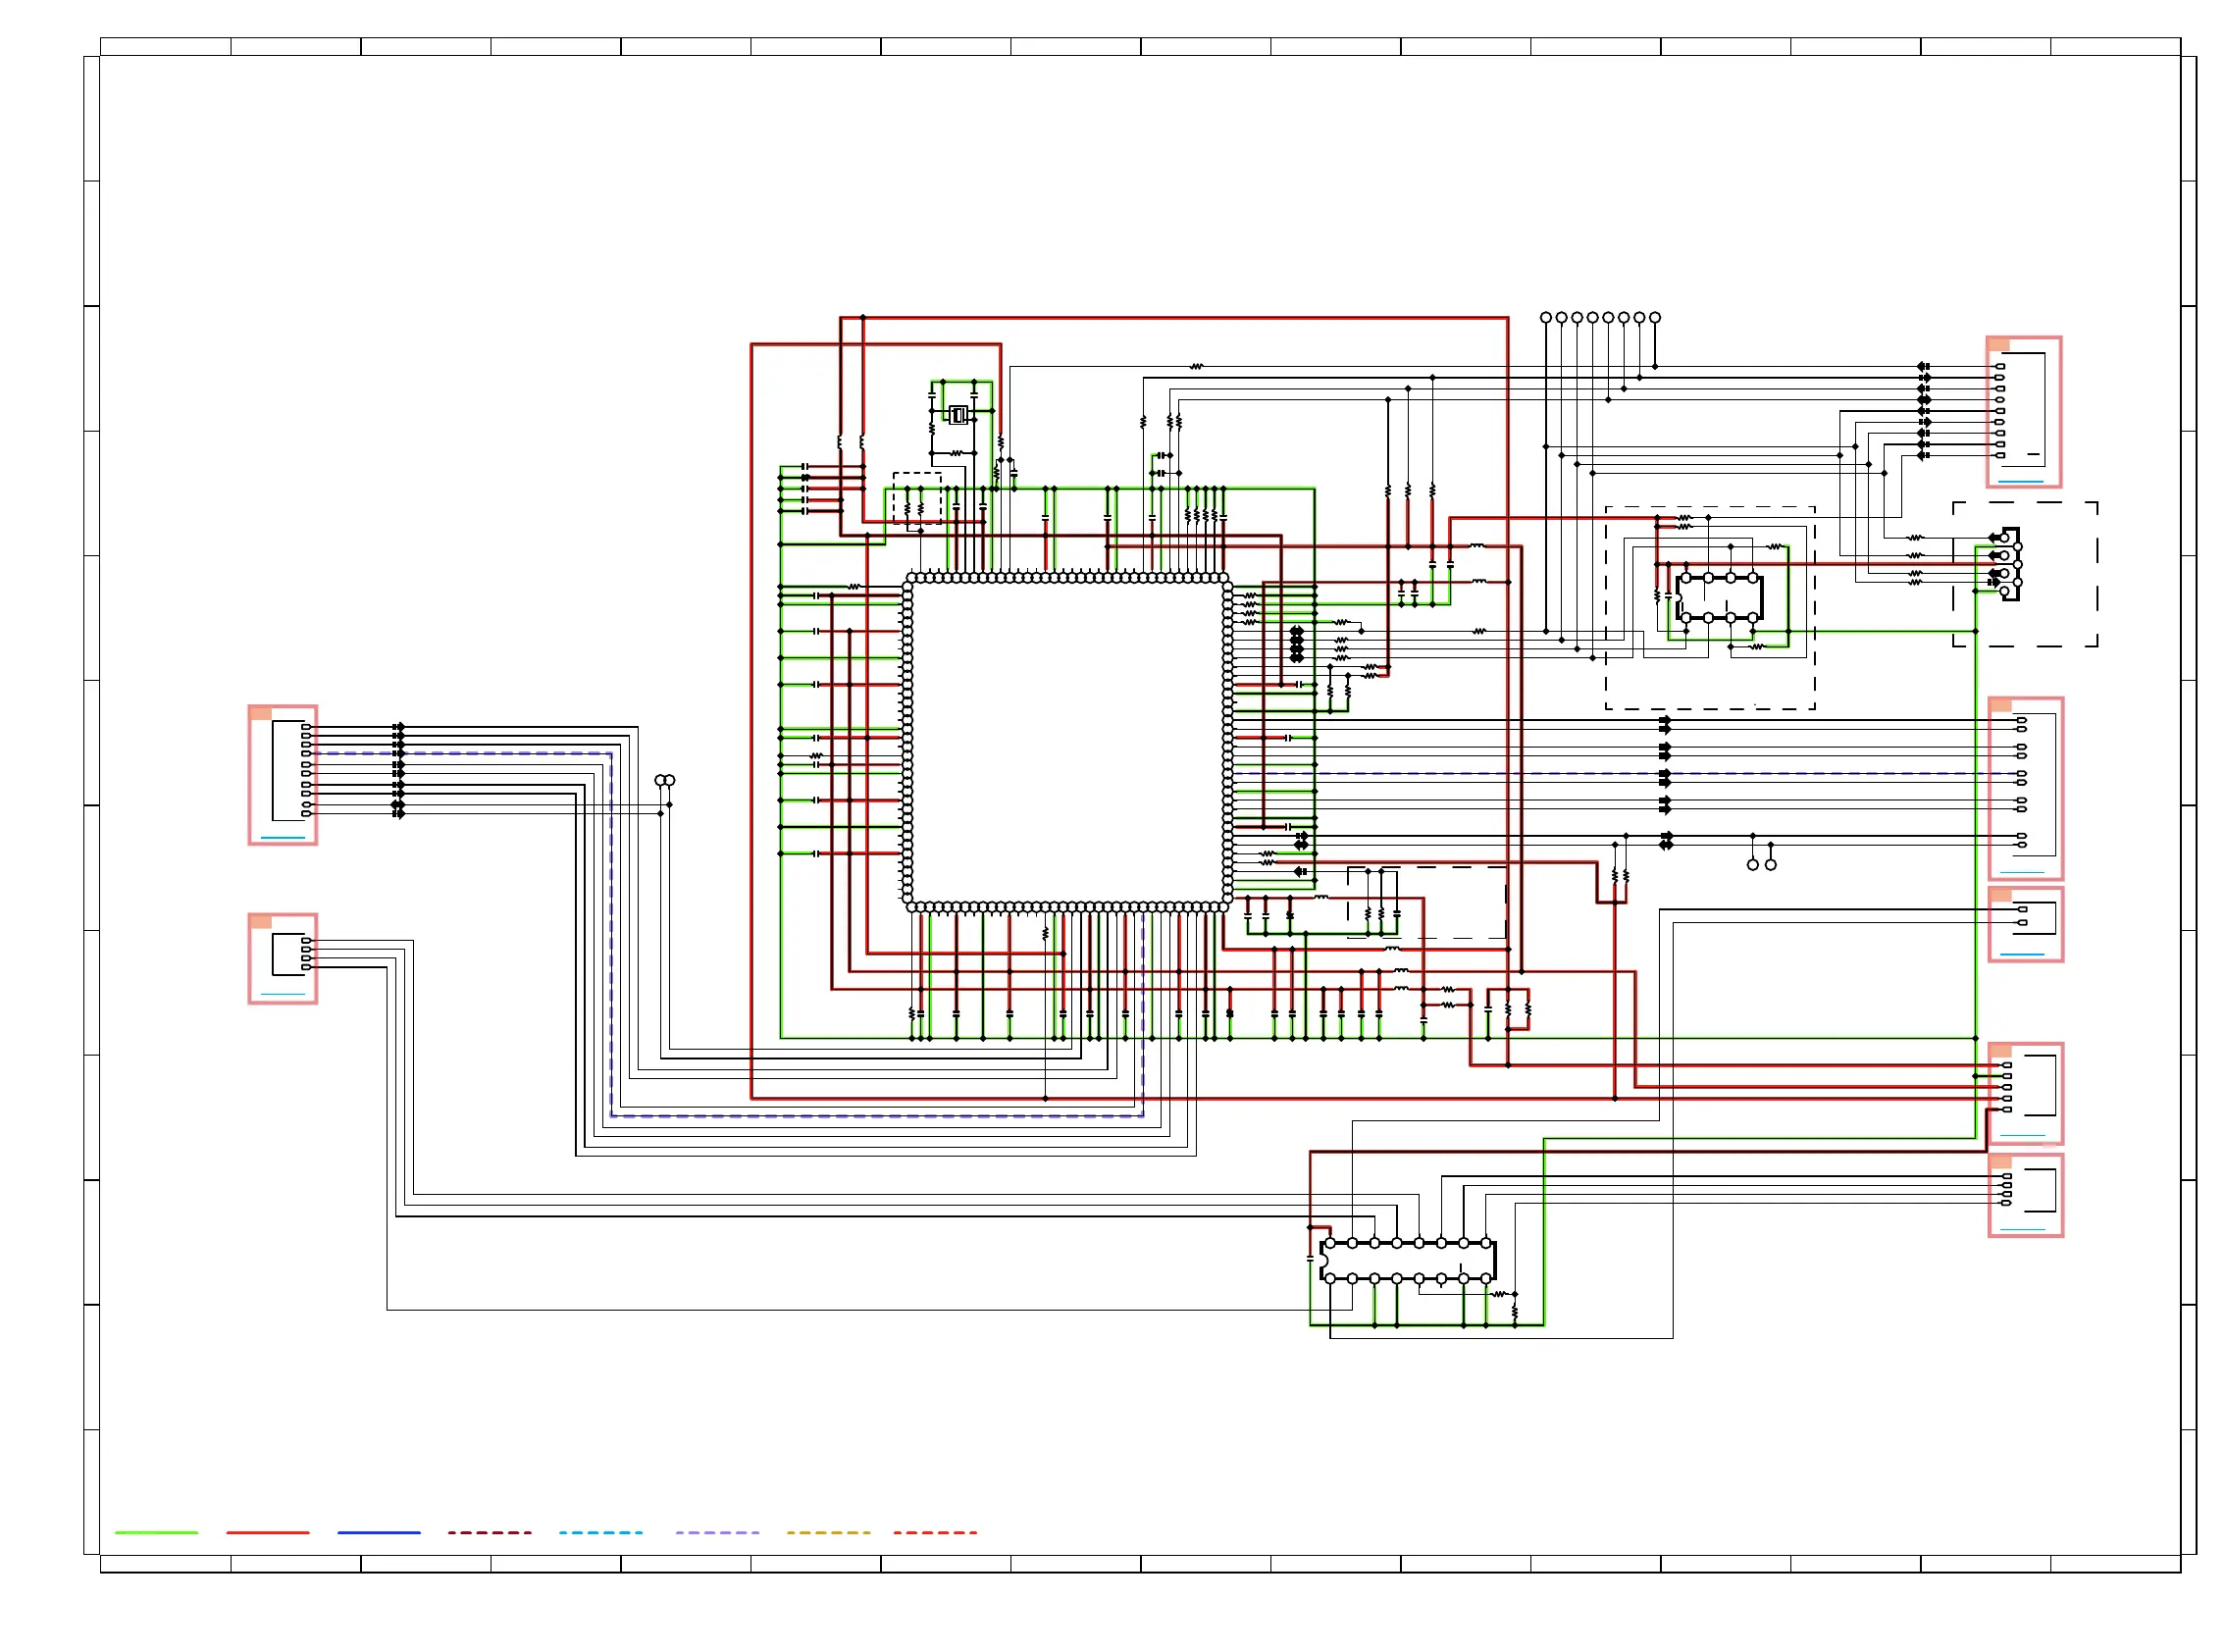The width and height of the screenshot is (2225, 1652).
Task: Click the large square multi-pin IC in the center
Action: tap(1067, 742)
